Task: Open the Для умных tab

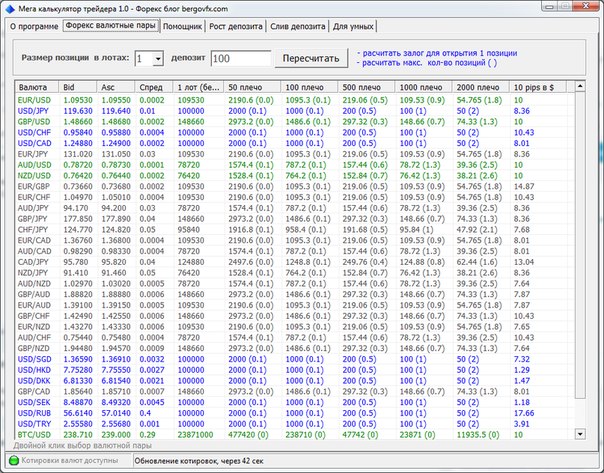Action: pos(354,27)
